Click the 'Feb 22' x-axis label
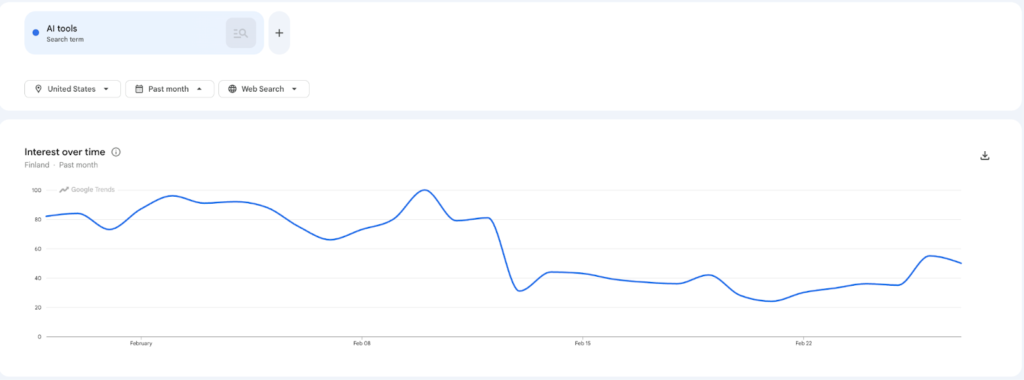The width and height of the screenshot is (1024, 380). click(803, 343)
